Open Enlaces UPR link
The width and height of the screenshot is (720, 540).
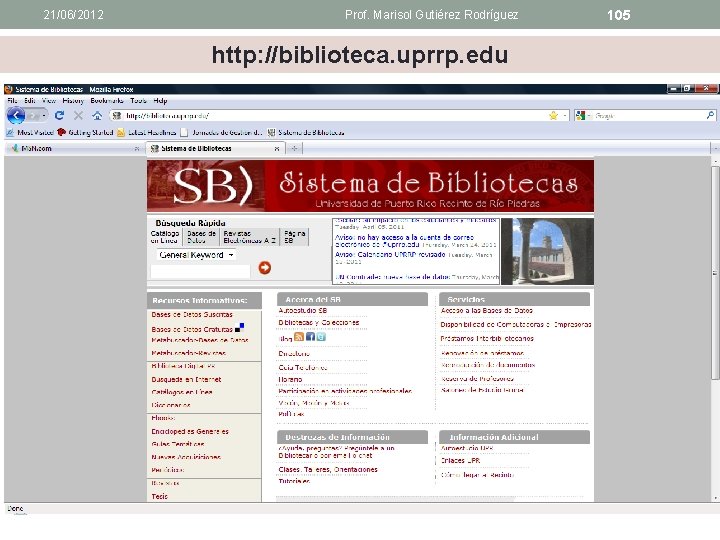pos(460,460)
